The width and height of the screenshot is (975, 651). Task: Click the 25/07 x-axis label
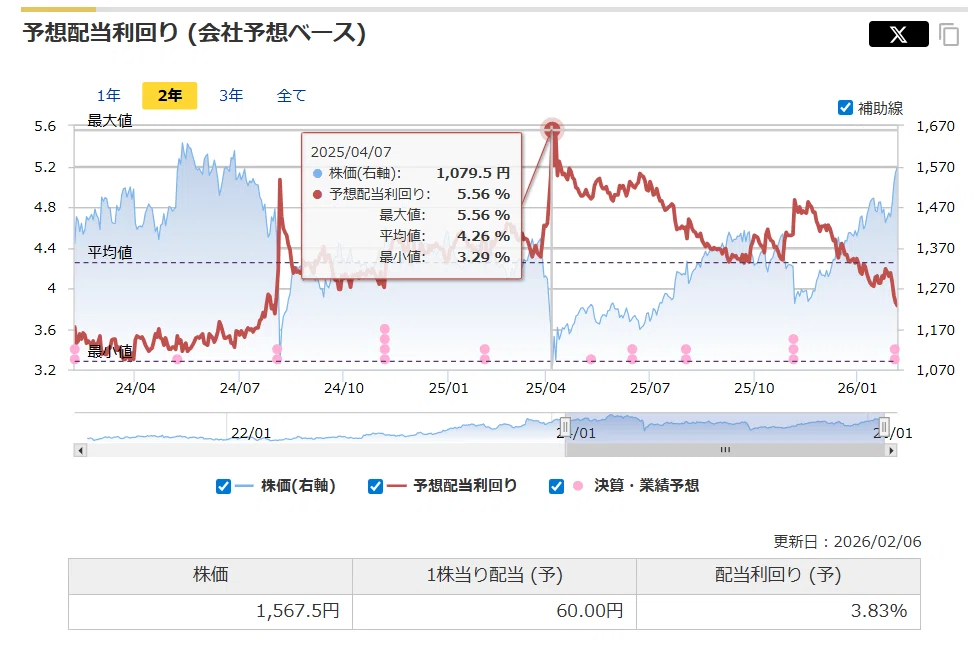[650, 389]
